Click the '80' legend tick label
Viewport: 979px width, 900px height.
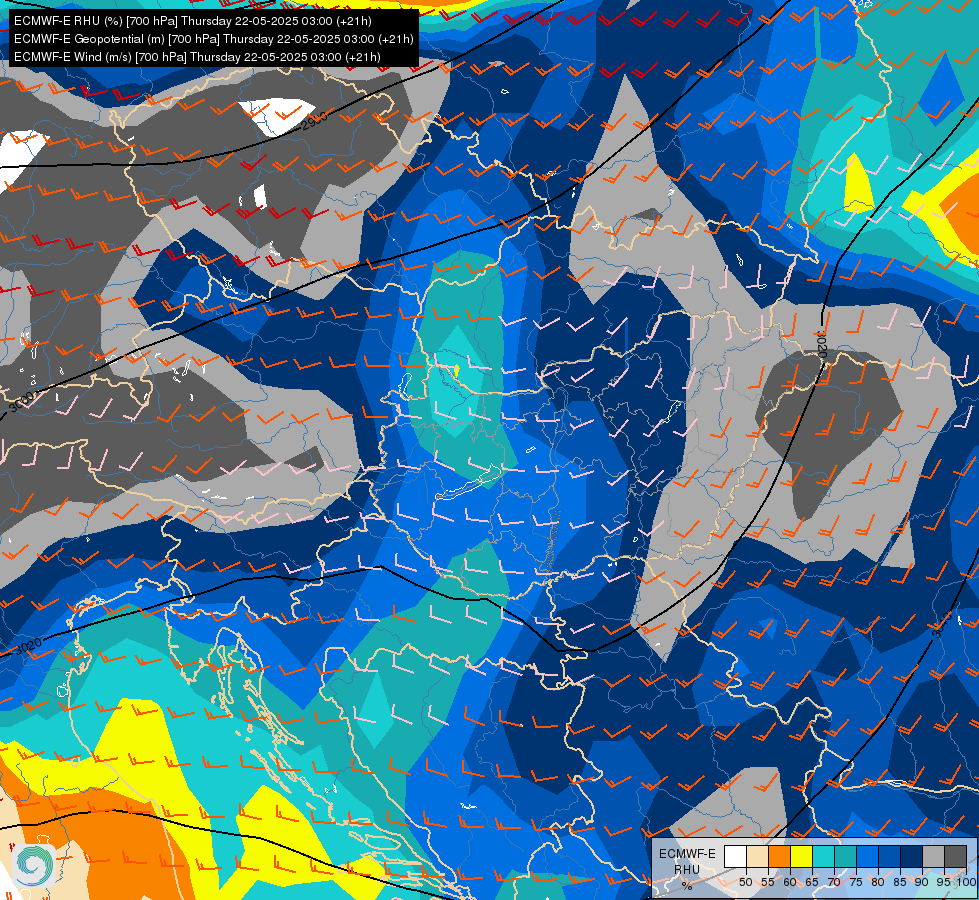878,882
